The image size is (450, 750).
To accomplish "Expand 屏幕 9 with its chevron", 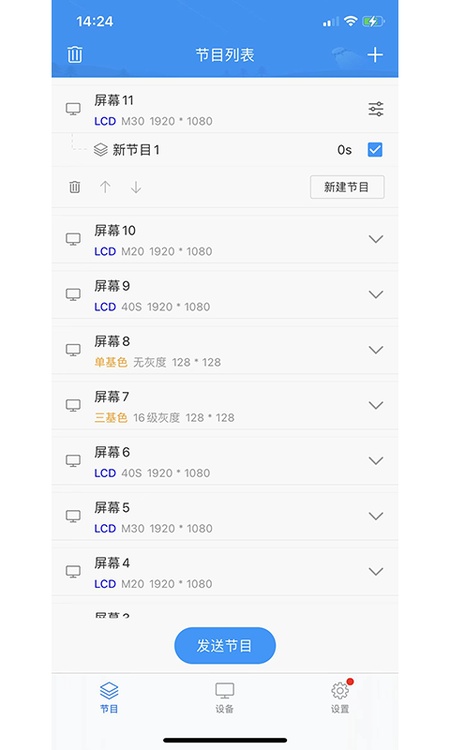I will tap(376, 294).
